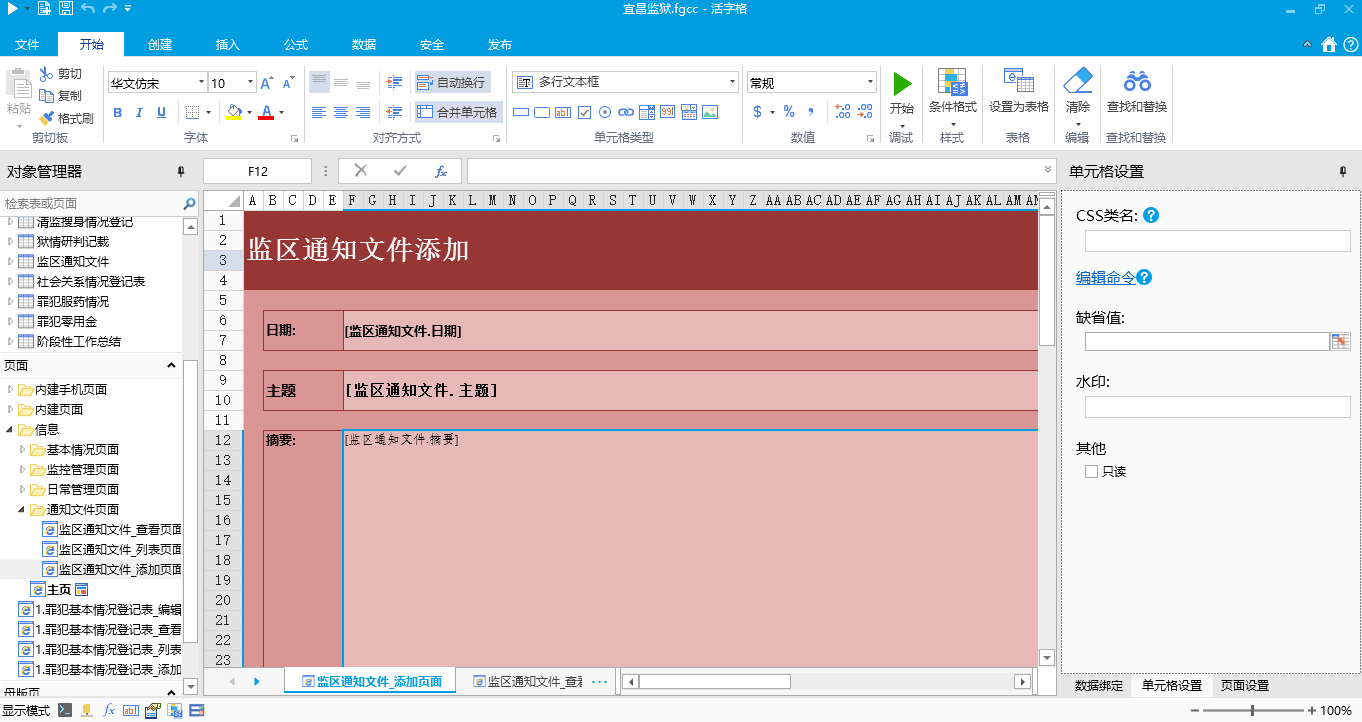Click the 清除 eraser icon
The width and height of the screenshot is (1362, 722).
tap(1077, 82)
